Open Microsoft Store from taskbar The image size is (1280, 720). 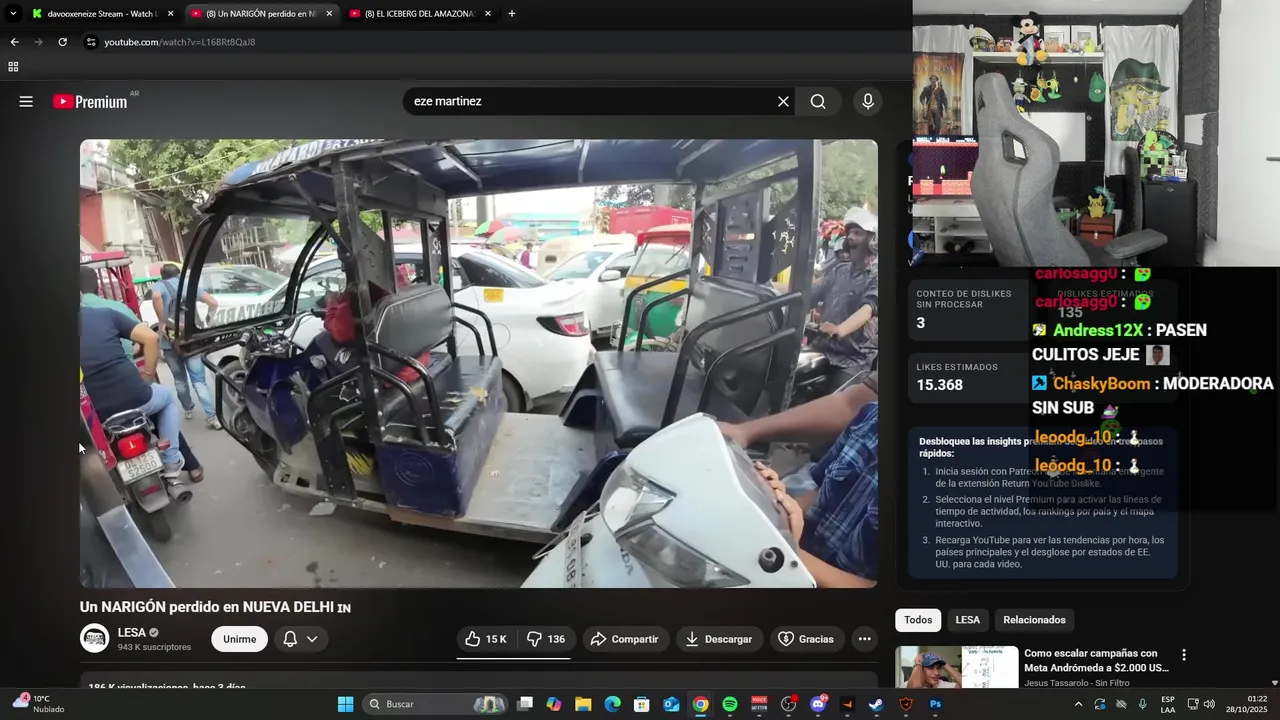642,704
